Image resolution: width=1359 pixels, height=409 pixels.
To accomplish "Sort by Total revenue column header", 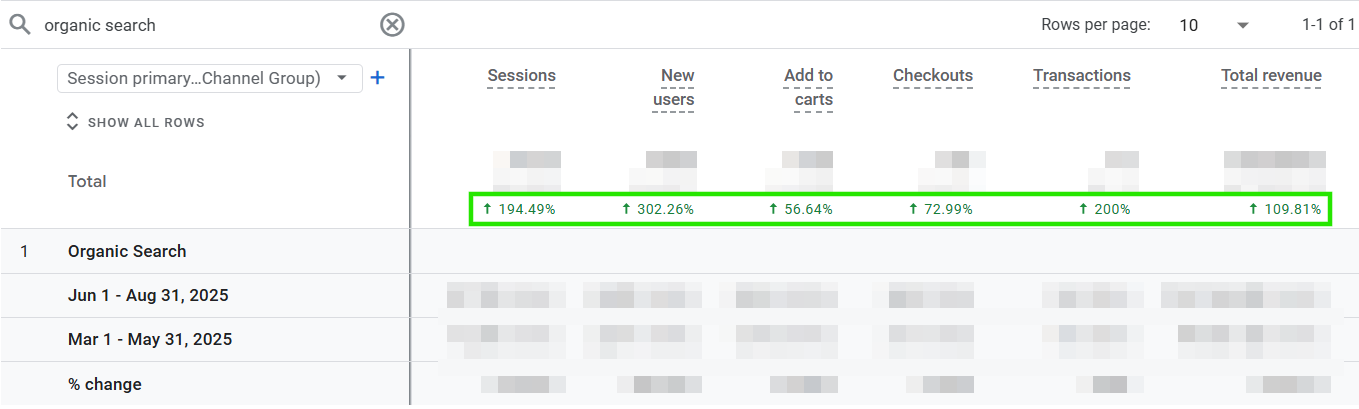I will tap(1271, 76).
